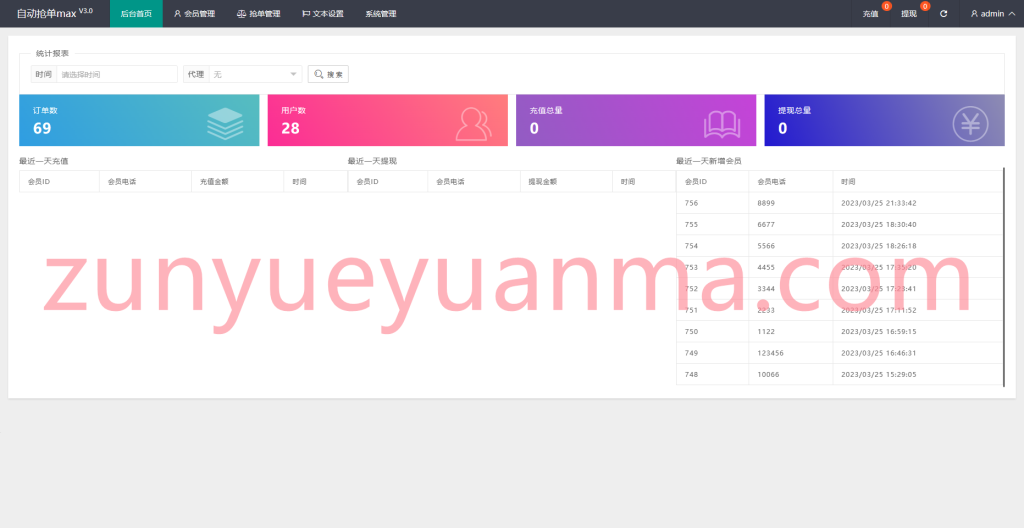Click phone cell 8899
1024x528 pixels.
point(791,203)
